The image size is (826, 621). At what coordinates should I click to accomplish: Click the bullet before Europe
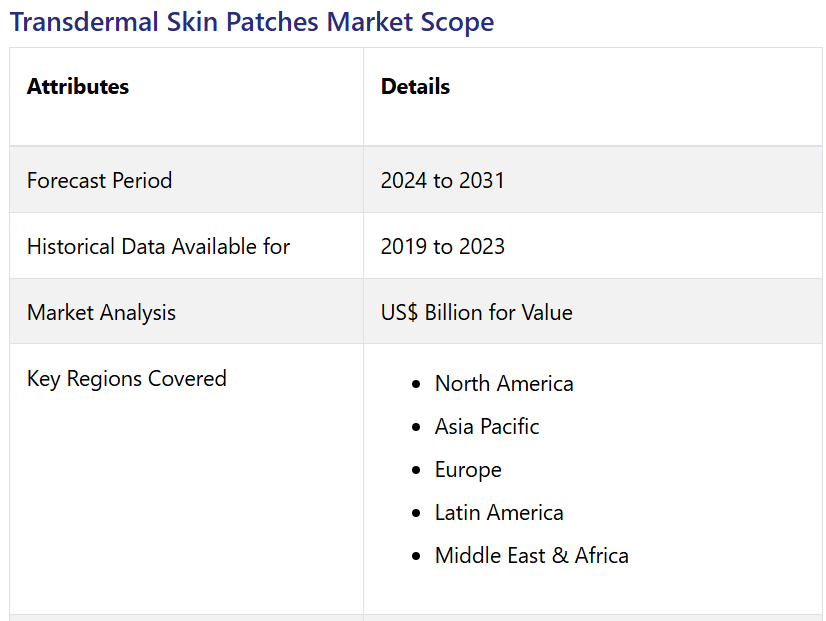(416, 470)
